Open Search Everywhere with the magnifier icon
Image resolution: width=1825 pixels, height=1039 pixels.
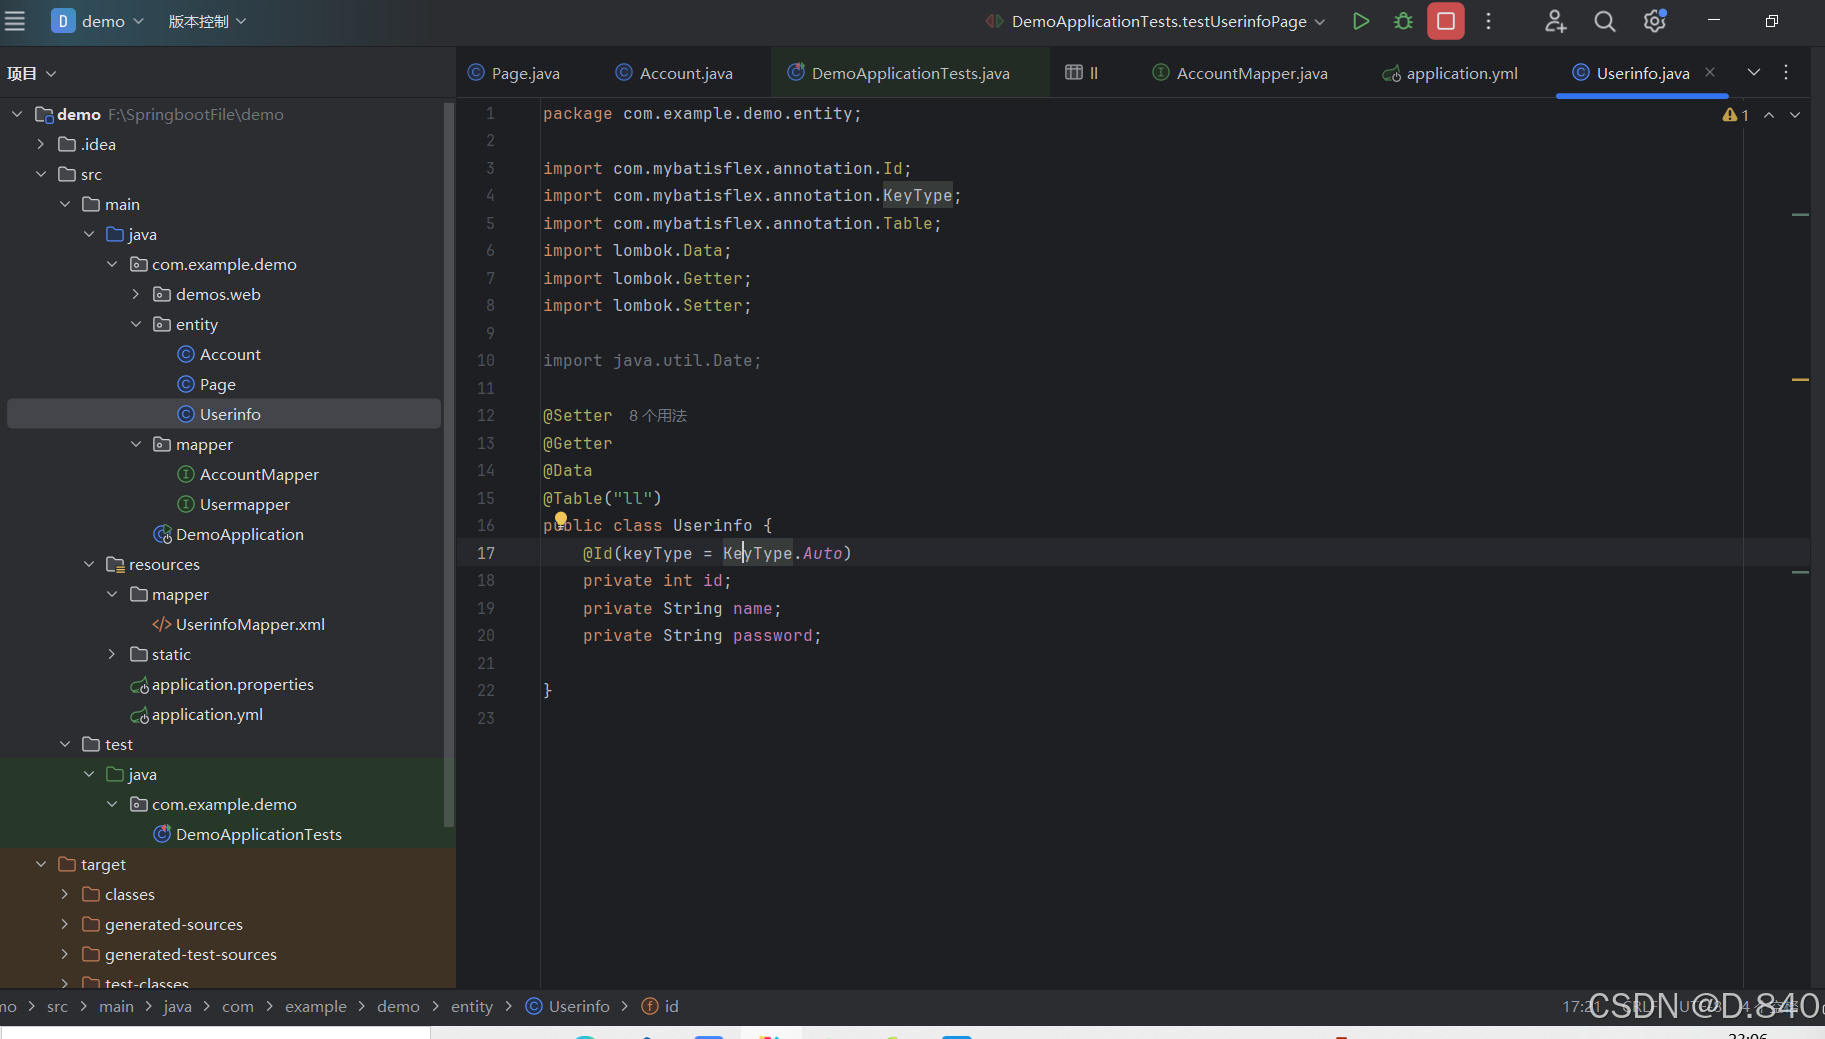coord(1605,20)
